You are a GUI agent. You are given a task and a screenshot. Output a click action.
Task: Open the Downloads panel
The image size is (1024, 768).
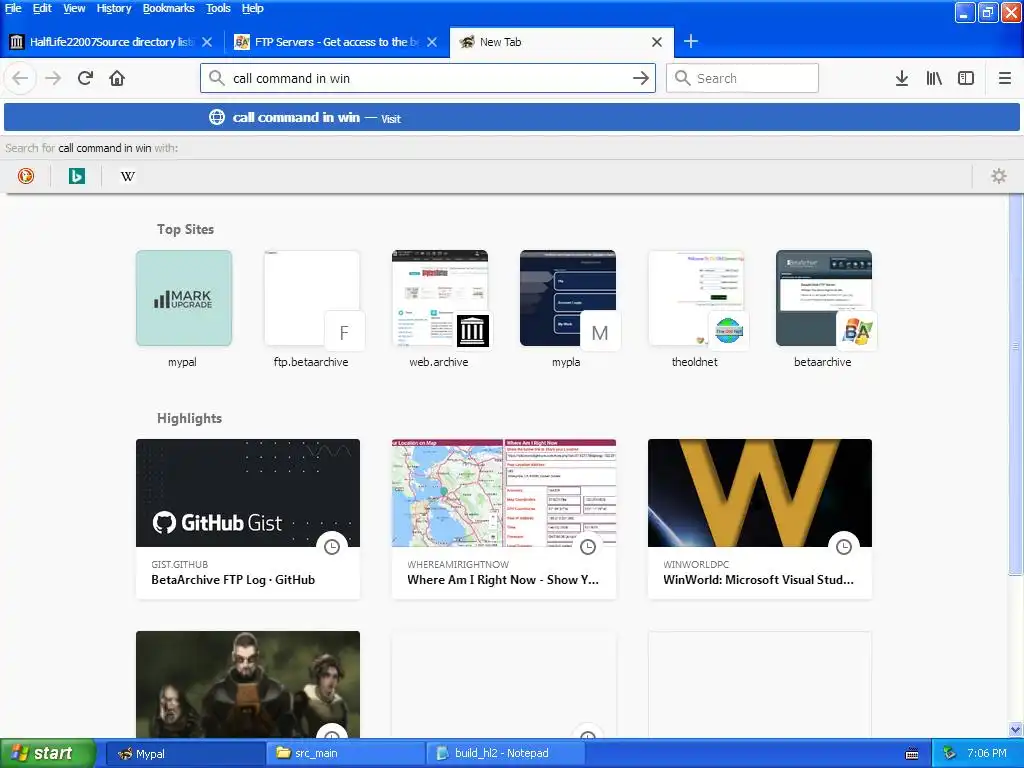(902, 78)
